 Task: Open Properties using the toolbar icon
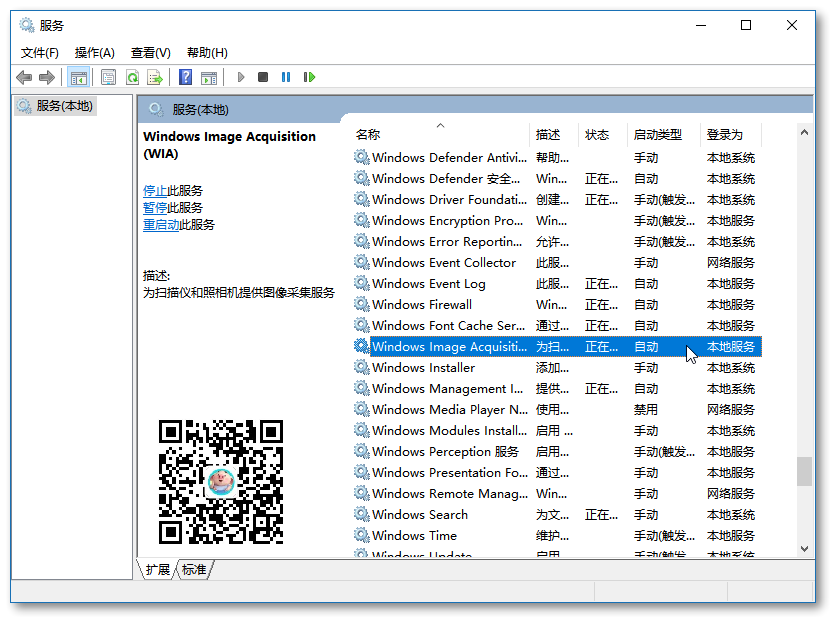tap(108, 77)
